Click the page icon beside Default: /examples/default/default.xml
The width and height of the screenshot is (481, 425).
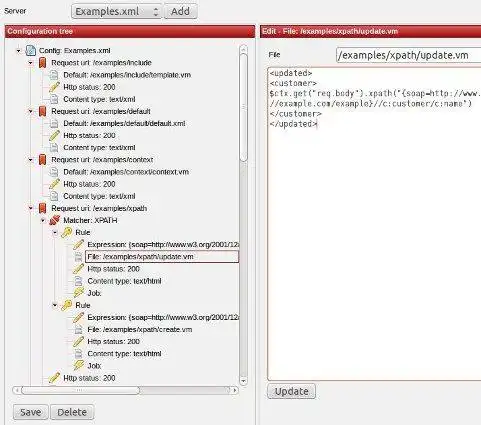[x=54, y=123]
